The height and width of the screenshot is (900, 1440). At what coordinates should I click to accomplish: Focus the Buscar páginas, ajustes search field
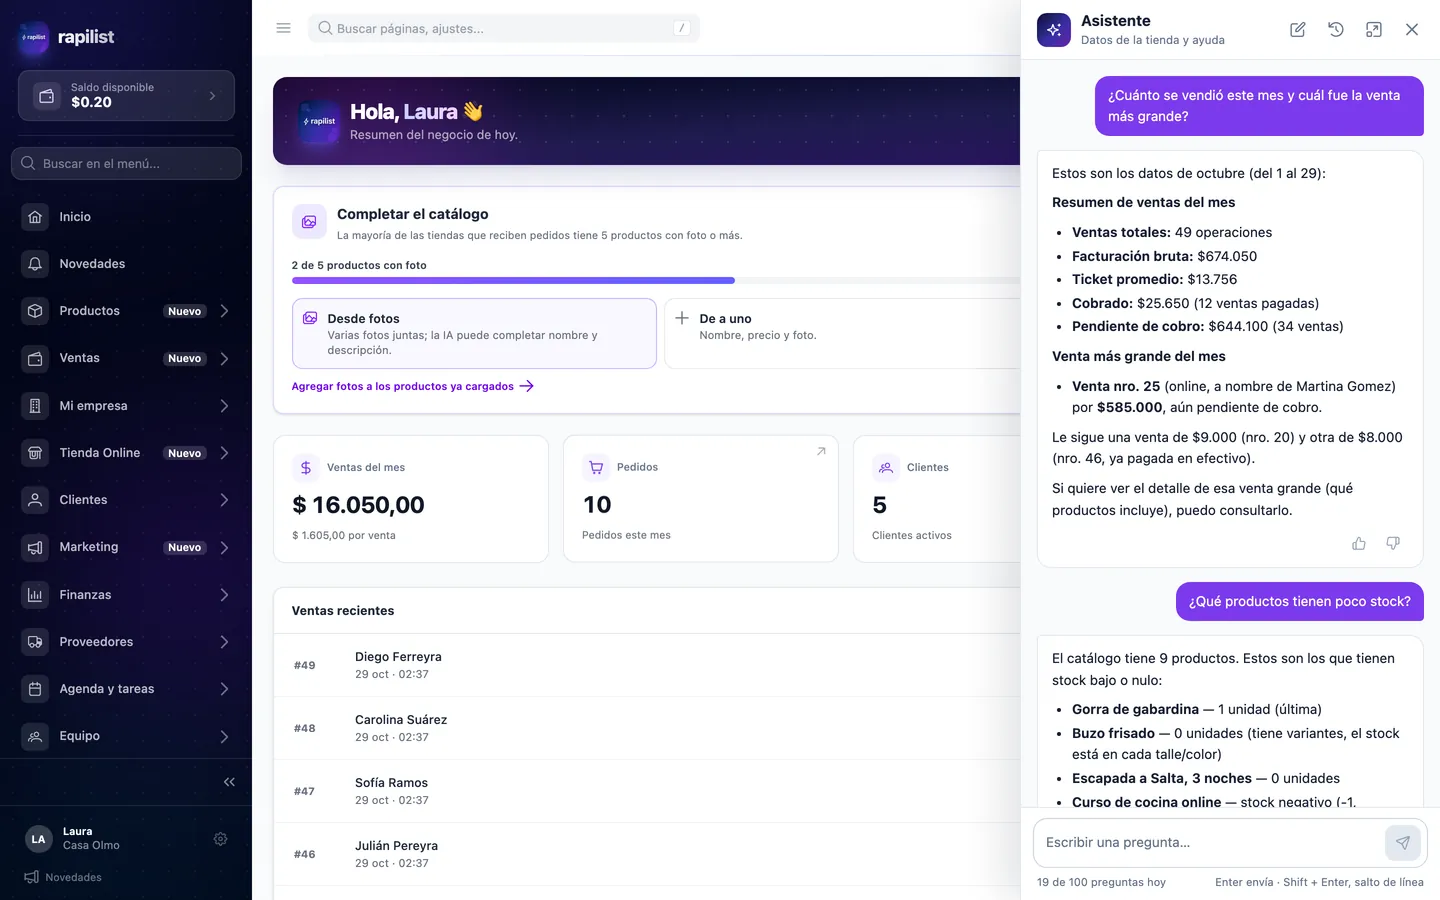click(x=504, y=28)
